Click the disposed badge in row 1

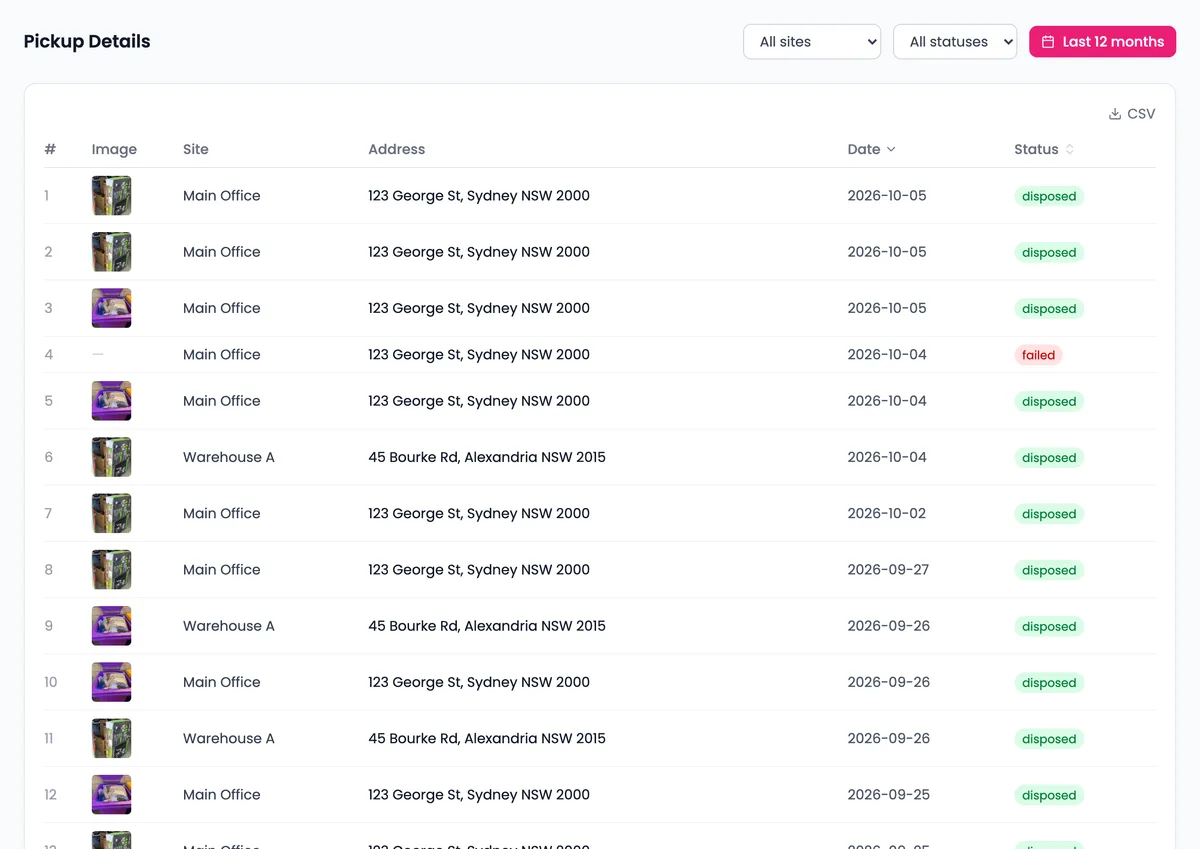[1049, 196]
